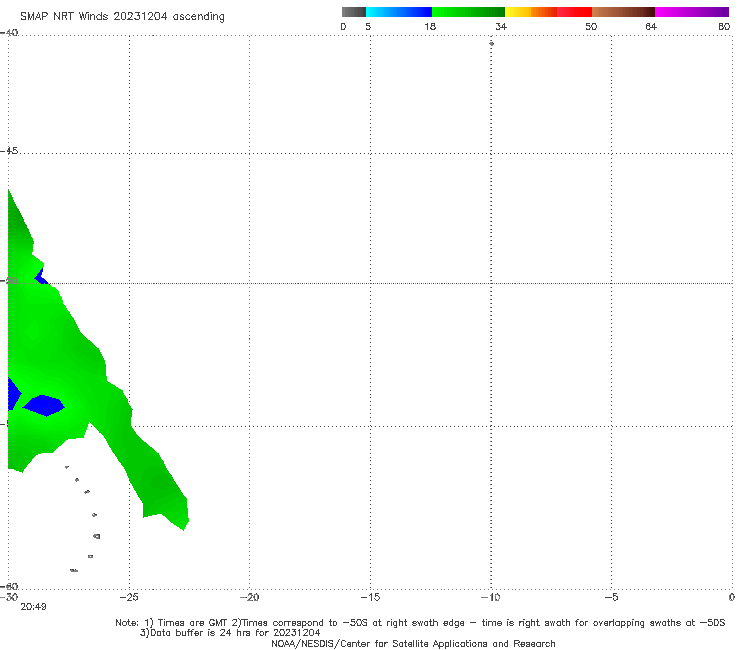Click the longitude axis label "-5"
Viewport: 740px width, 650px height.
(611, 597)
